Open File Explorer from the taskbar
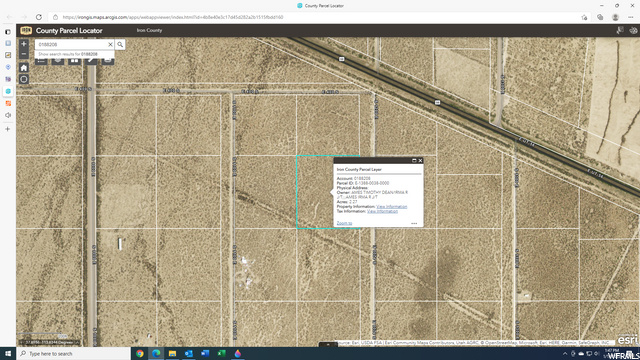640x360 pixels. pos(172,353)
